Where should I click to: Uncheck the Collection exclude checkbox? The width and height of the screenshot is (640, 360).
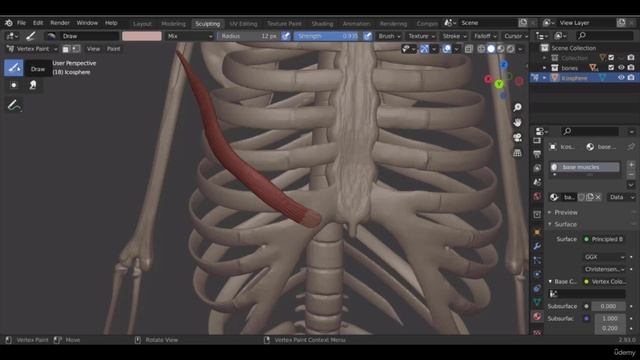(x=611, y=58)
